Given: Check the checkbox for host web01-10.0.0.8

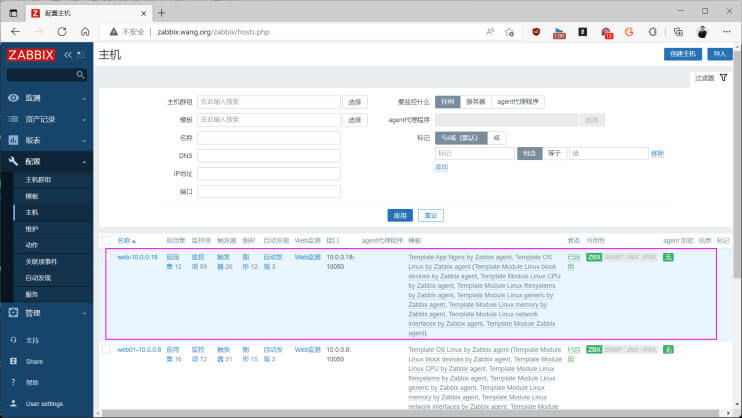Looking at the screenshot, I should click(106, 349).
